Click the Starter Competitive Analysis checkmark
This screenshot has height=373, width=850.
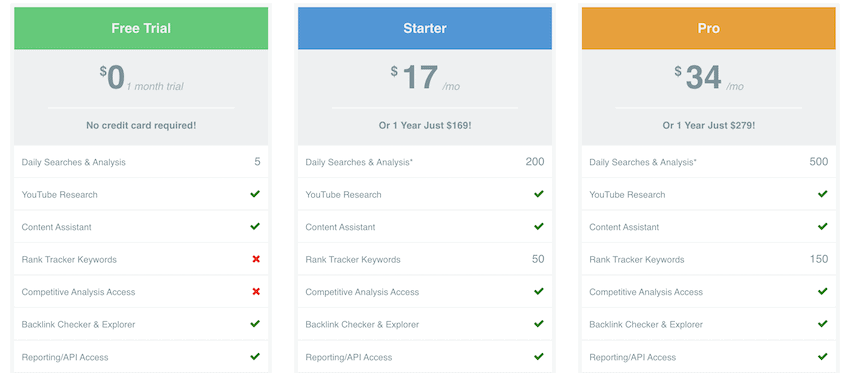point(539,291)
